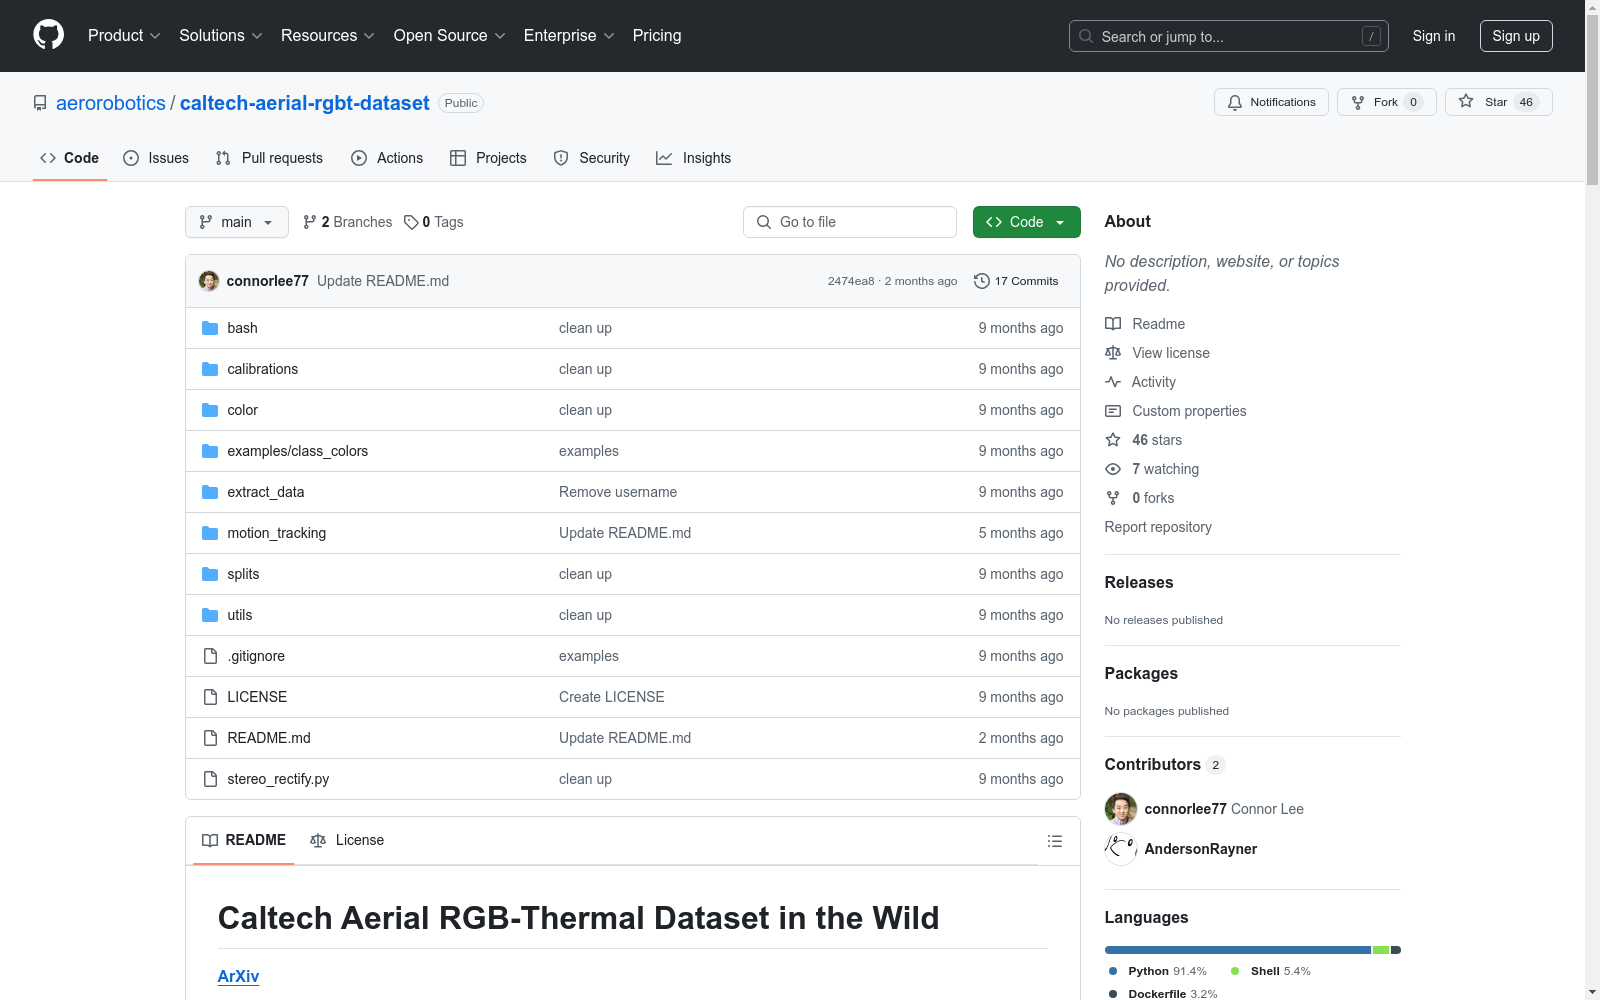The width and height of the screenshot is (1600, 1000).
Task: Click the .gitignore file icon
Action: tap(210, 656)
